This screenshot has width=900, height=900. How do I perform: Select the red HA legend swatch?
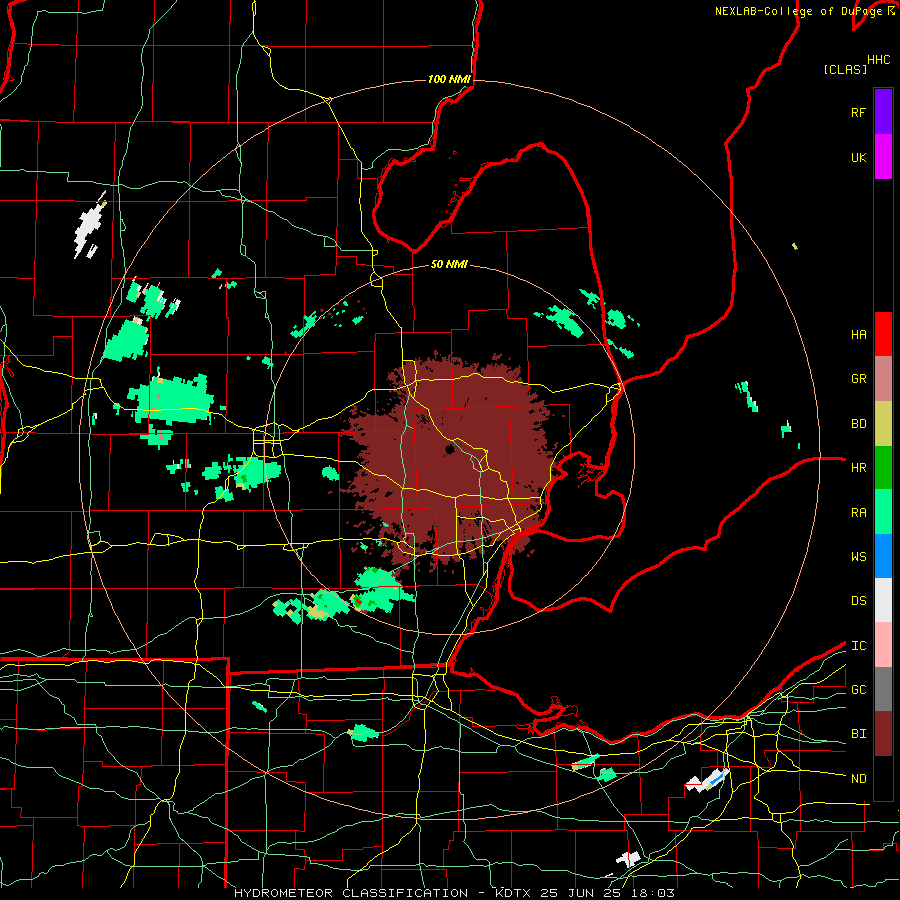click(883, 334)
